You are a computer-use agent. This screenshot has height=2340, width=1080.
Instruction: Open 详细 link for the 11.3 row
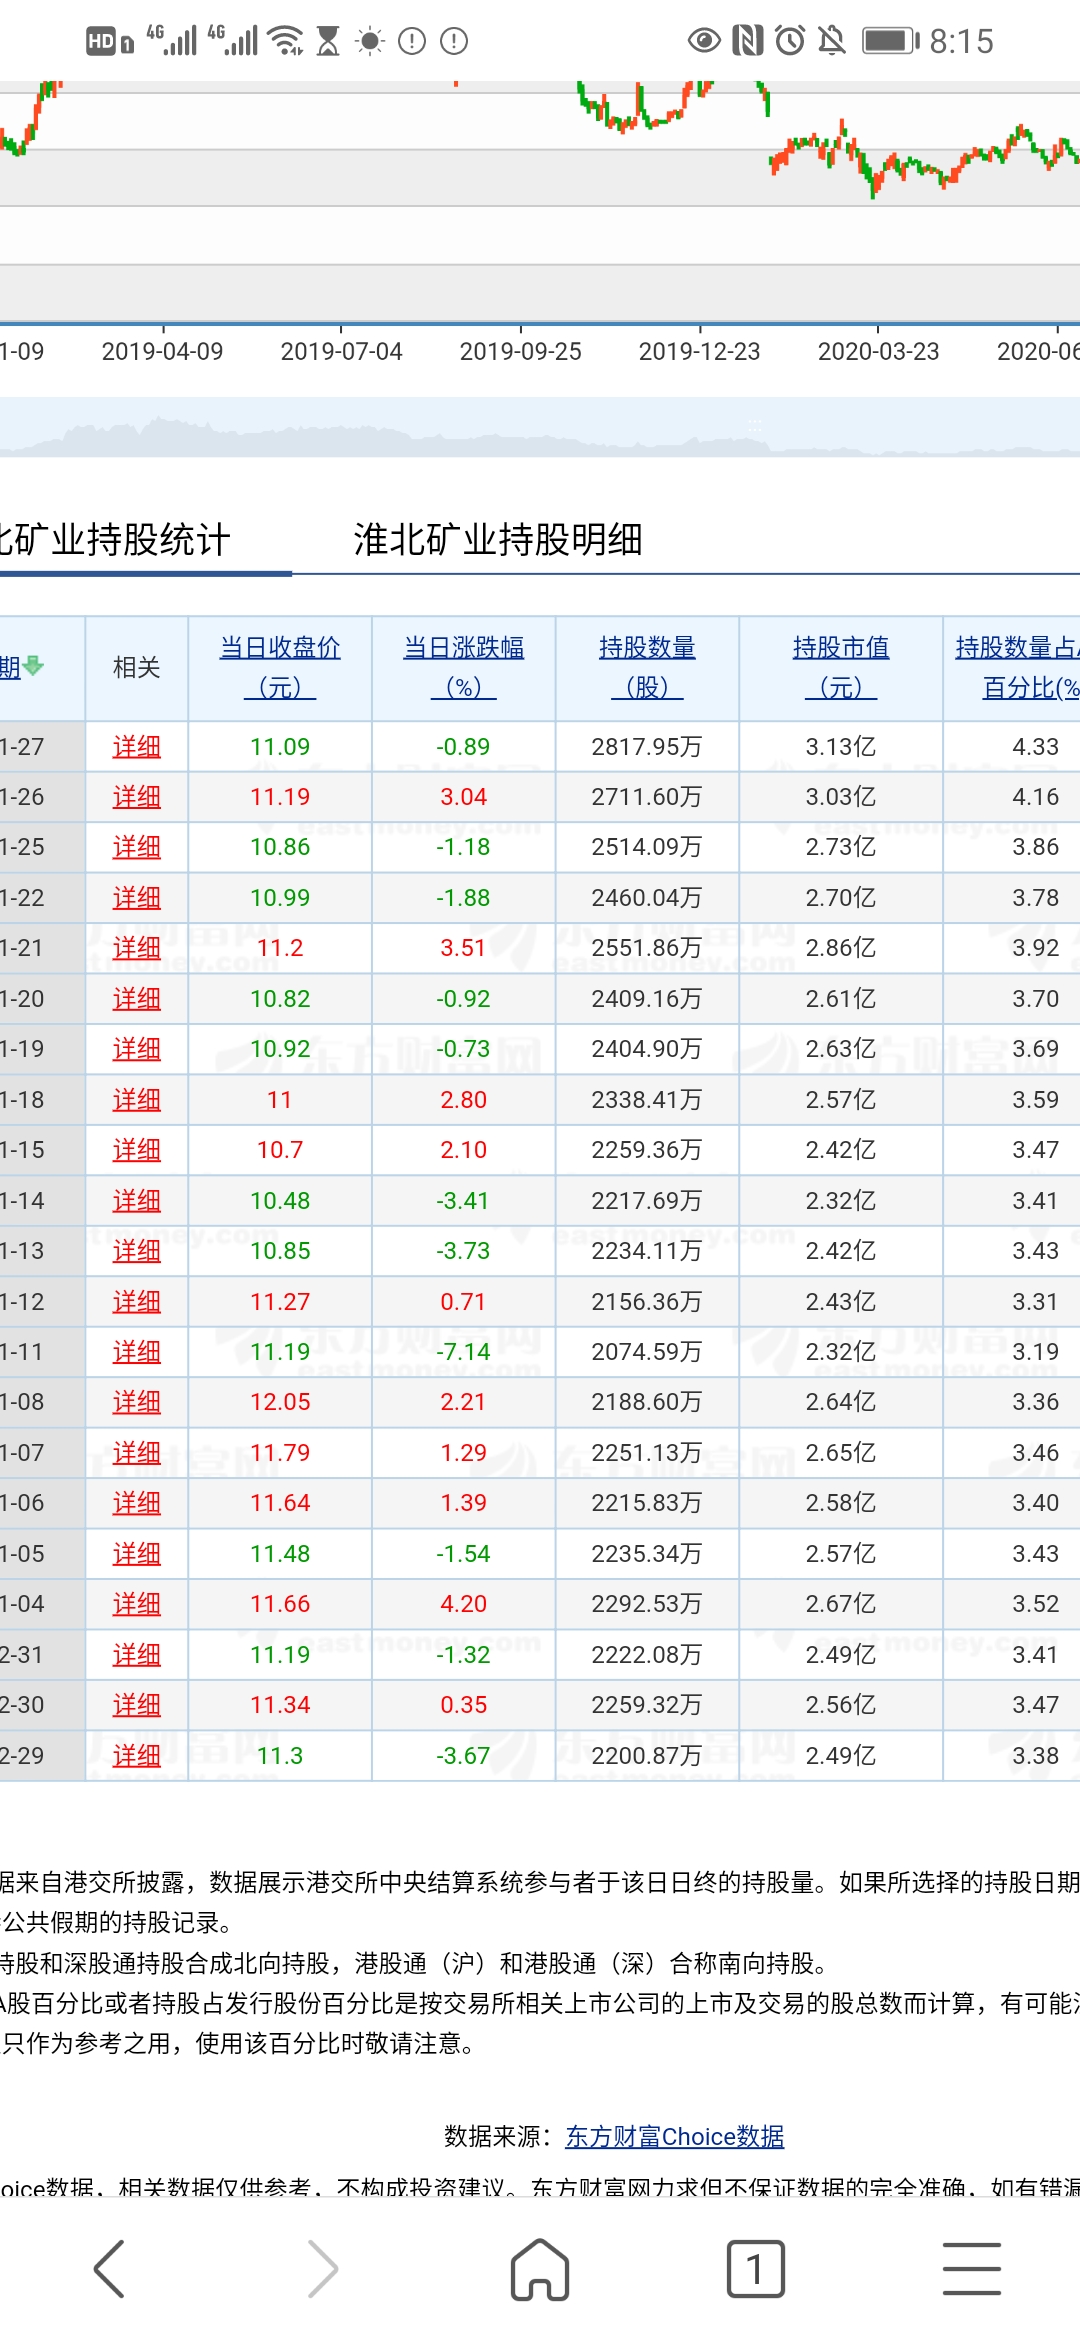pos(137,1755)
